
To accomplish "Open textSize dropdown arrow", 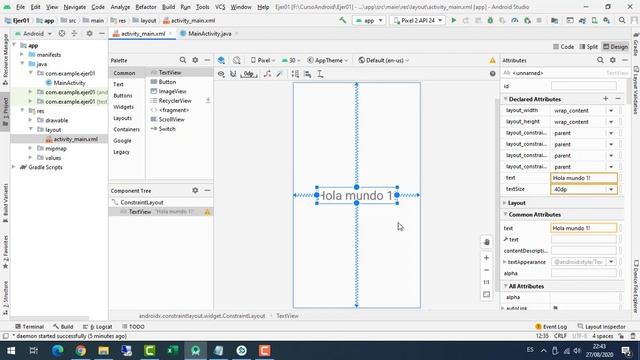I will [x=611, y=189].
